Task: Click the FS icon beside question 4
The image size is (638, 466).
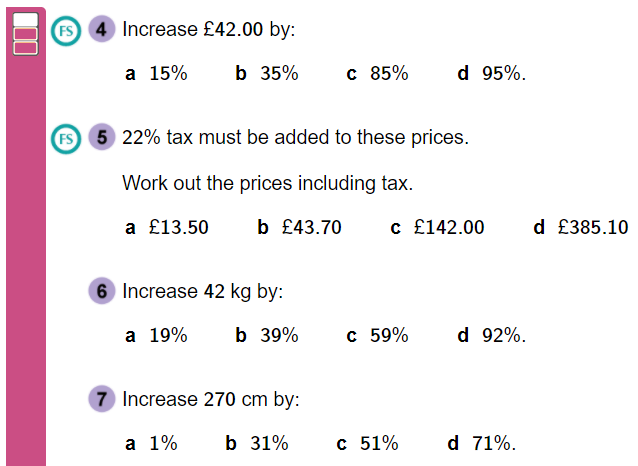Action: 66,31
